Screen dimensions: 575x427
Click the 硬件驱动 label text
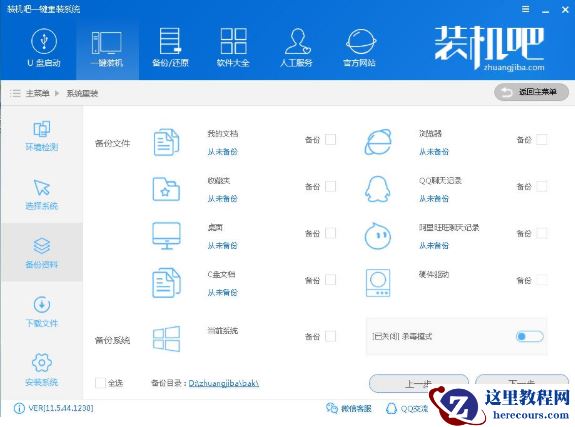pyautogui.click(x=434, y=274)
